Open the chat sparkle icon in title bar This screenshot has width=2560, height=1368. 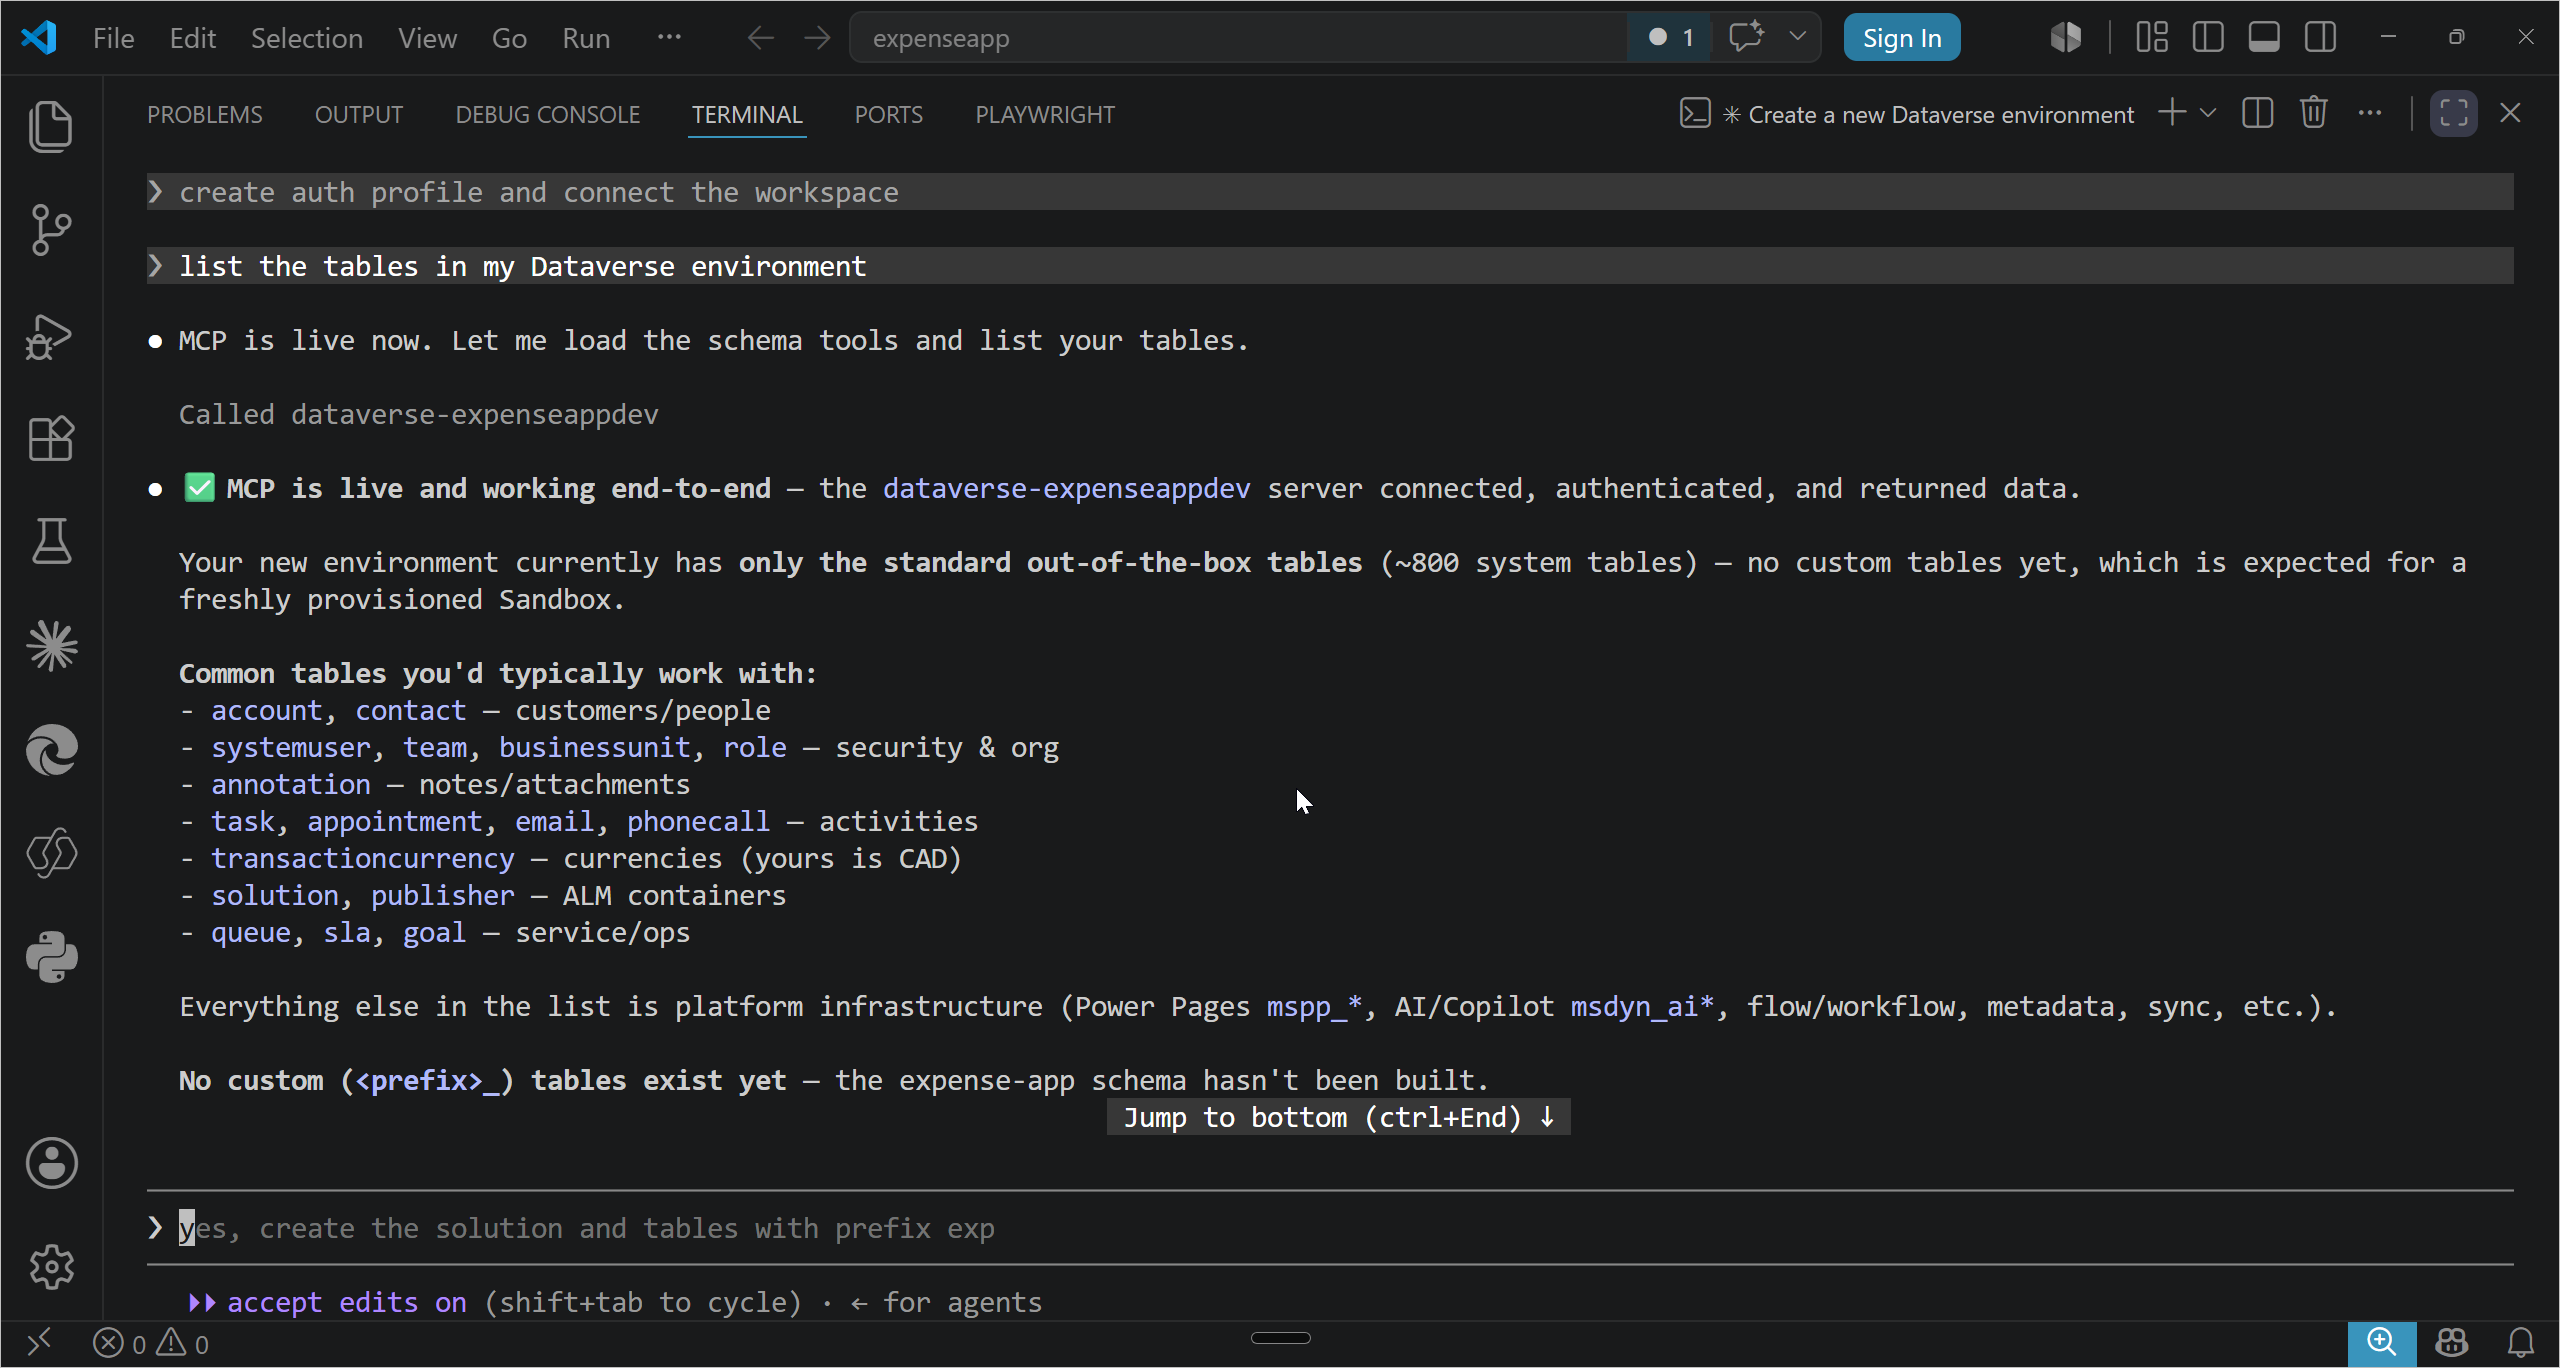pos(1747,37)
